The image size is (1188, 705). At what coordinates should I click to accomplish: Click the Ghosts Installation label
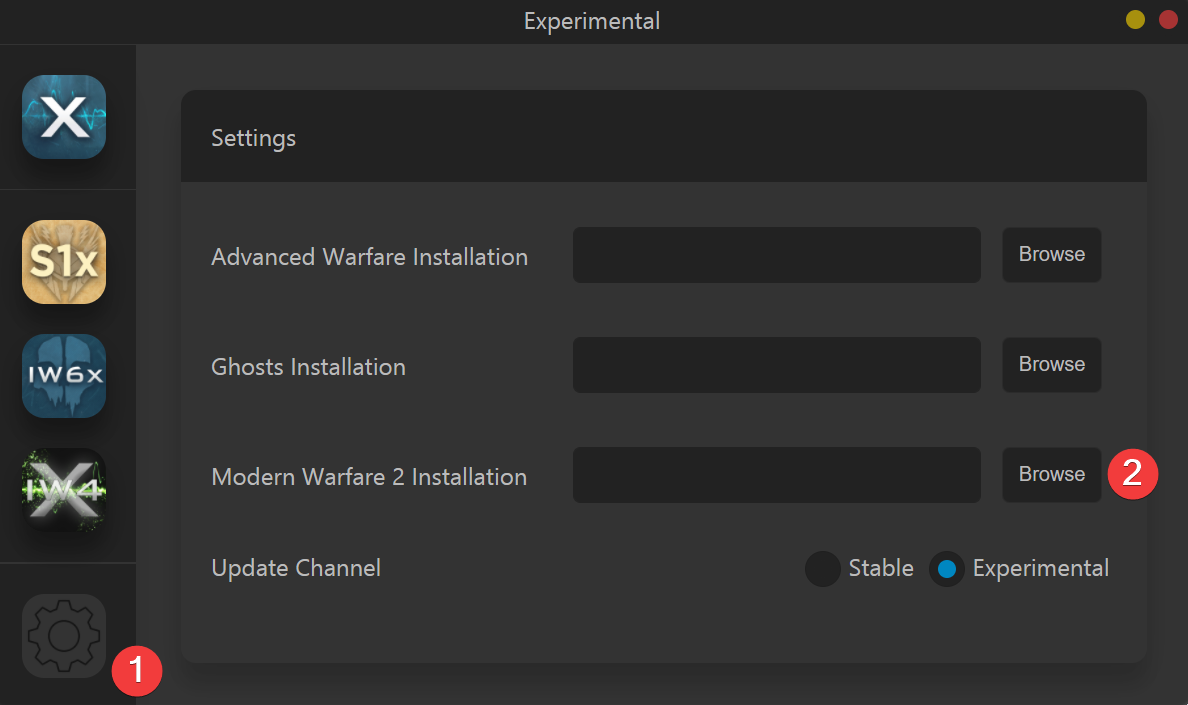pyautogui.click(x=308, y=367)
